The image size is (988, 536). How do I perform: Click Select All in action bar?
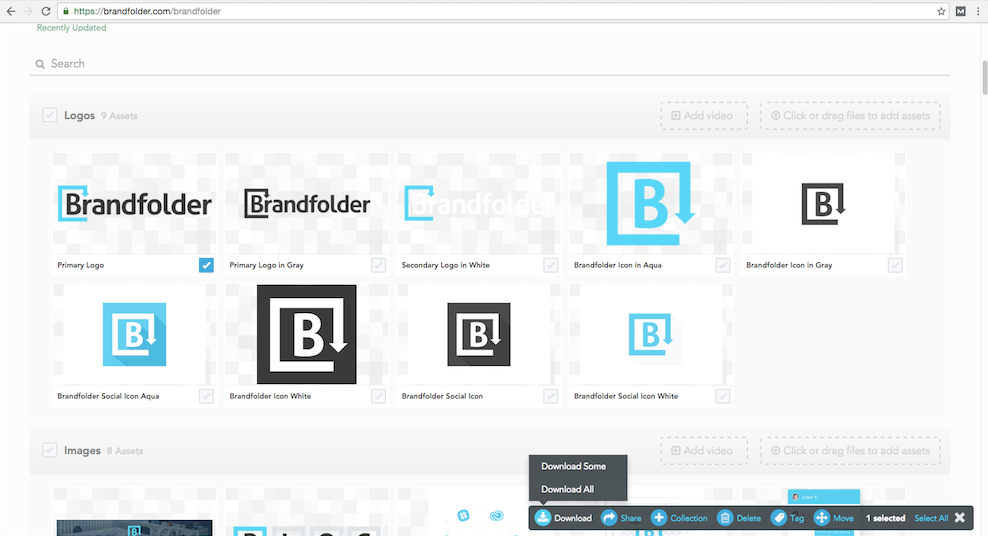point(931,518)
